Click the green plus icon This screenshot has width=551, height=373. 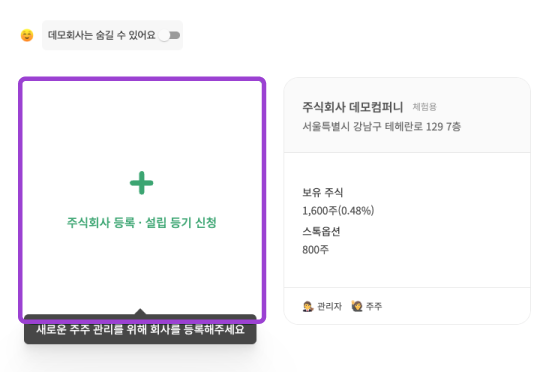click(141, 183)
